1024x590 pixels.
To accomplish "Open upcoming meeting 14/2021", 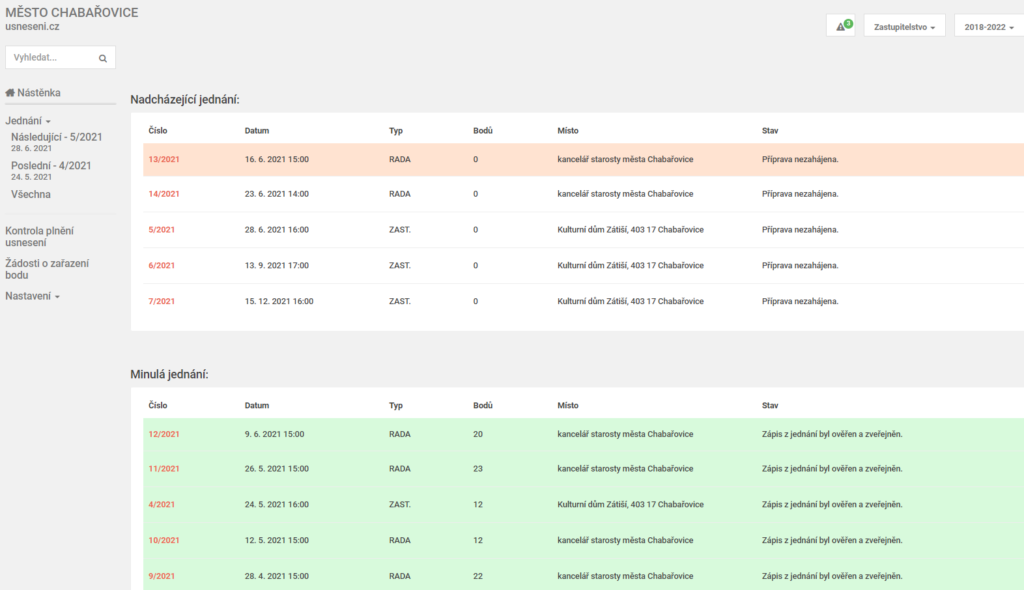I will [x=164, y=194].
